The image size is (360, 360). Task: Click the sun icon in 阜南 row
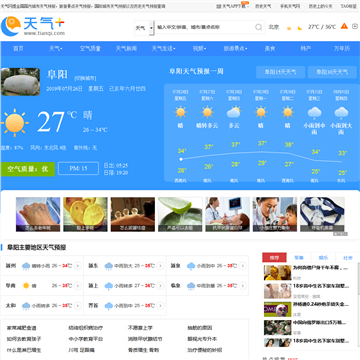pos(26,286)
